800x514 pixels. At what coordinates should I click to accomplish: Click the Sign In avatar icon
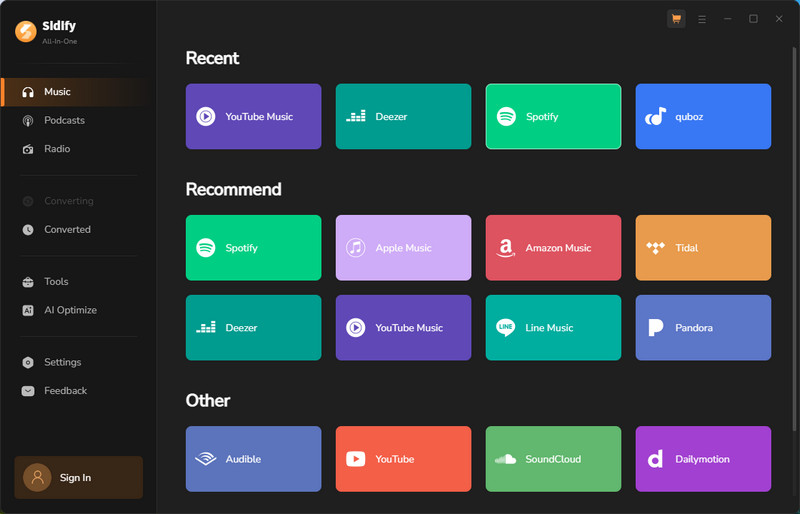(x=37, y=477)
